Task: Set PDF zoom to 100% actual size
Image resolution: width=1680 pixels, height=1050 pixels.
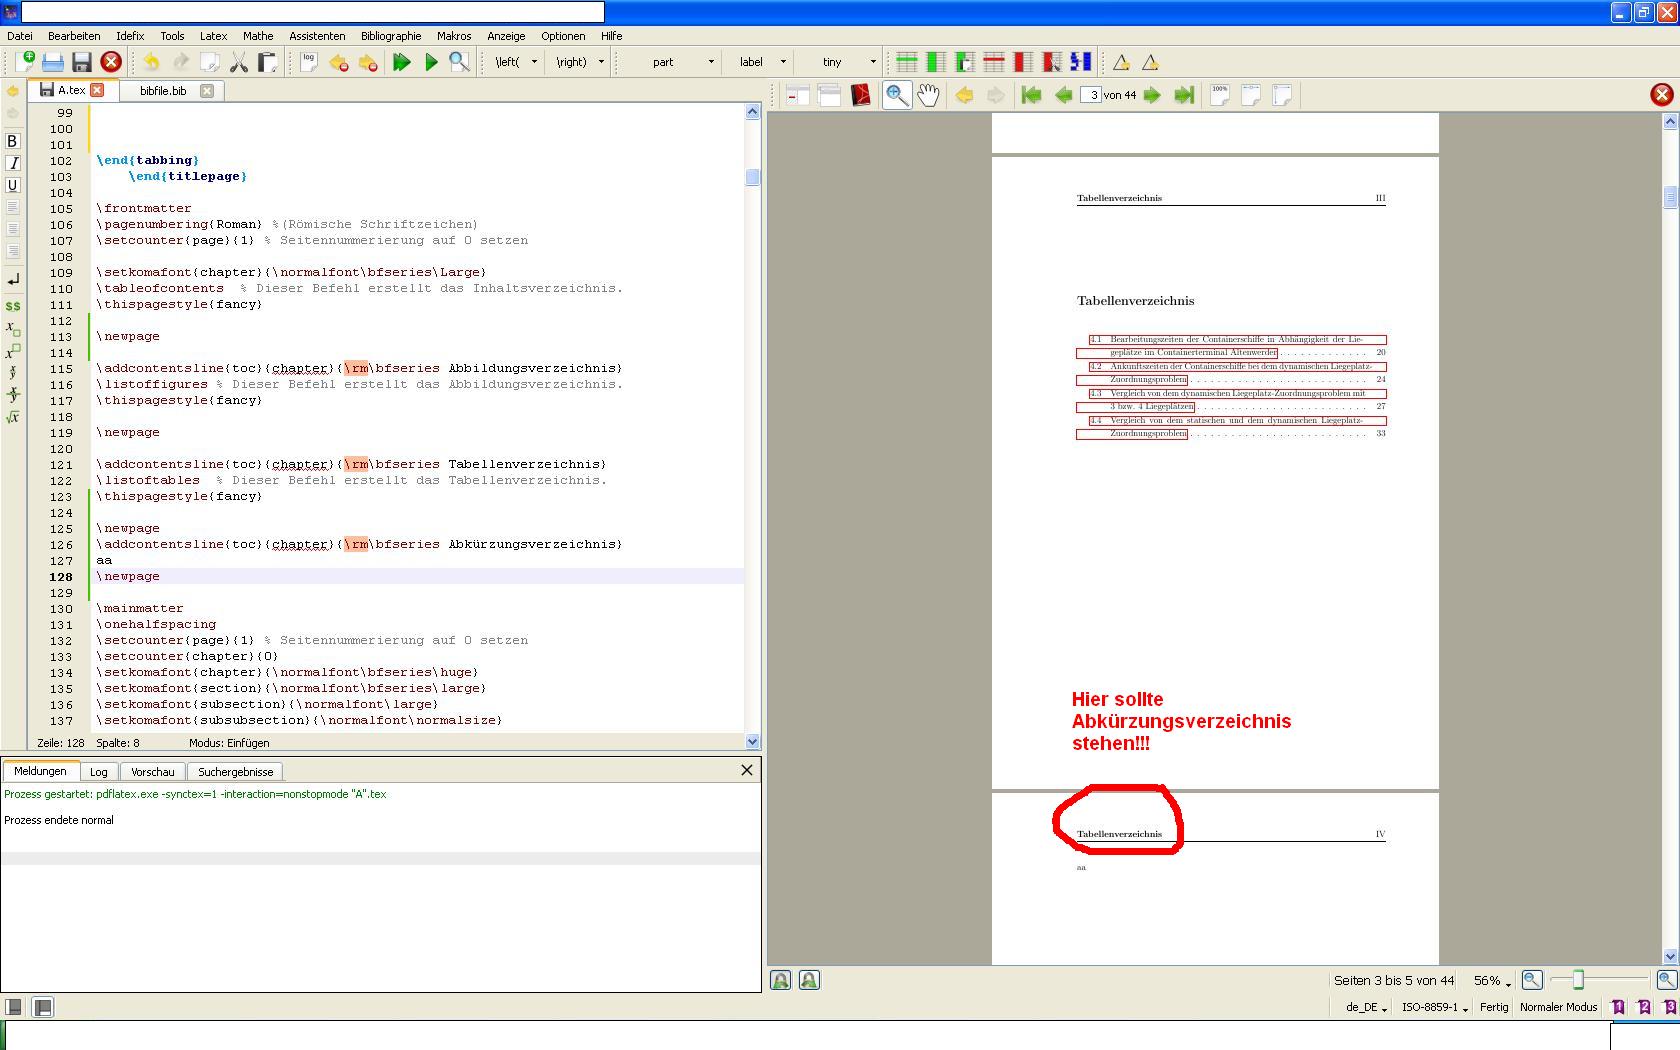Action: 1220,95
